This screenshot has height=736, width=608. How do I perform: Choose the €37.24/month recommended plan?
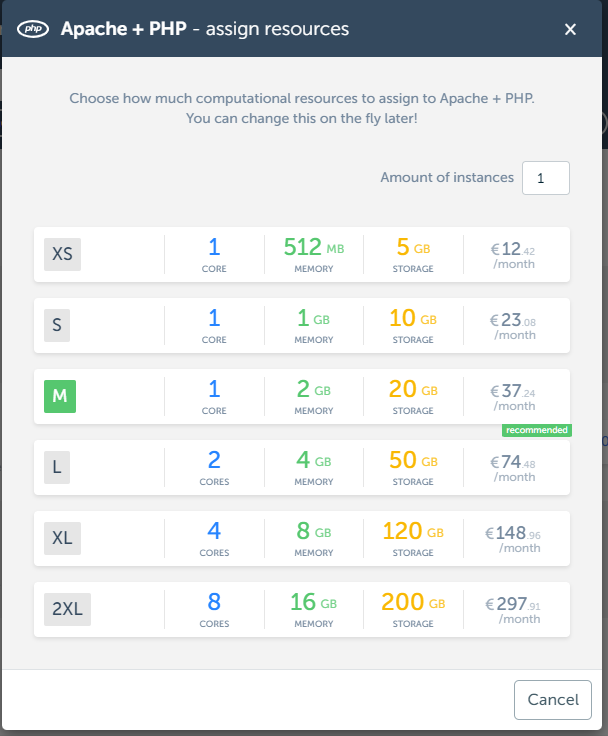513,397
